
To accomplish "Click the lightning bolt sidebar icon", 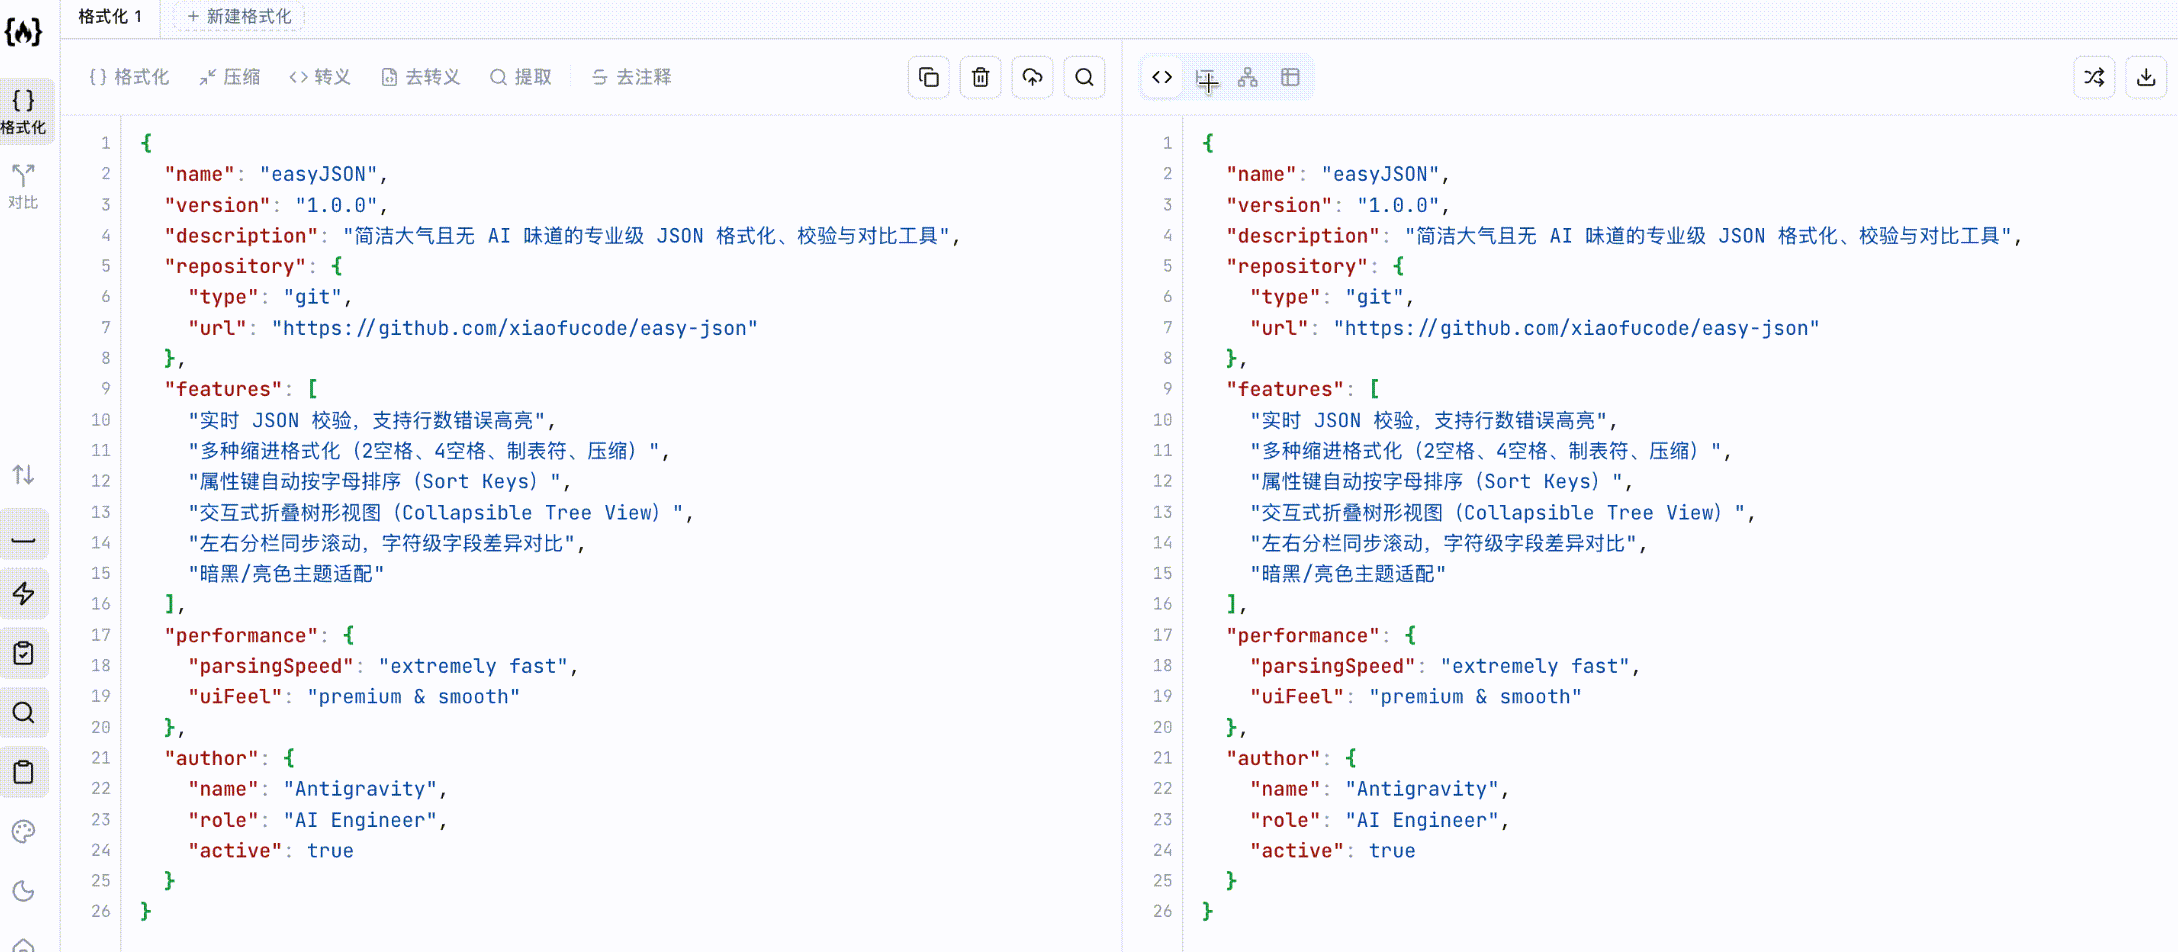I will click(x=23, y=594).
